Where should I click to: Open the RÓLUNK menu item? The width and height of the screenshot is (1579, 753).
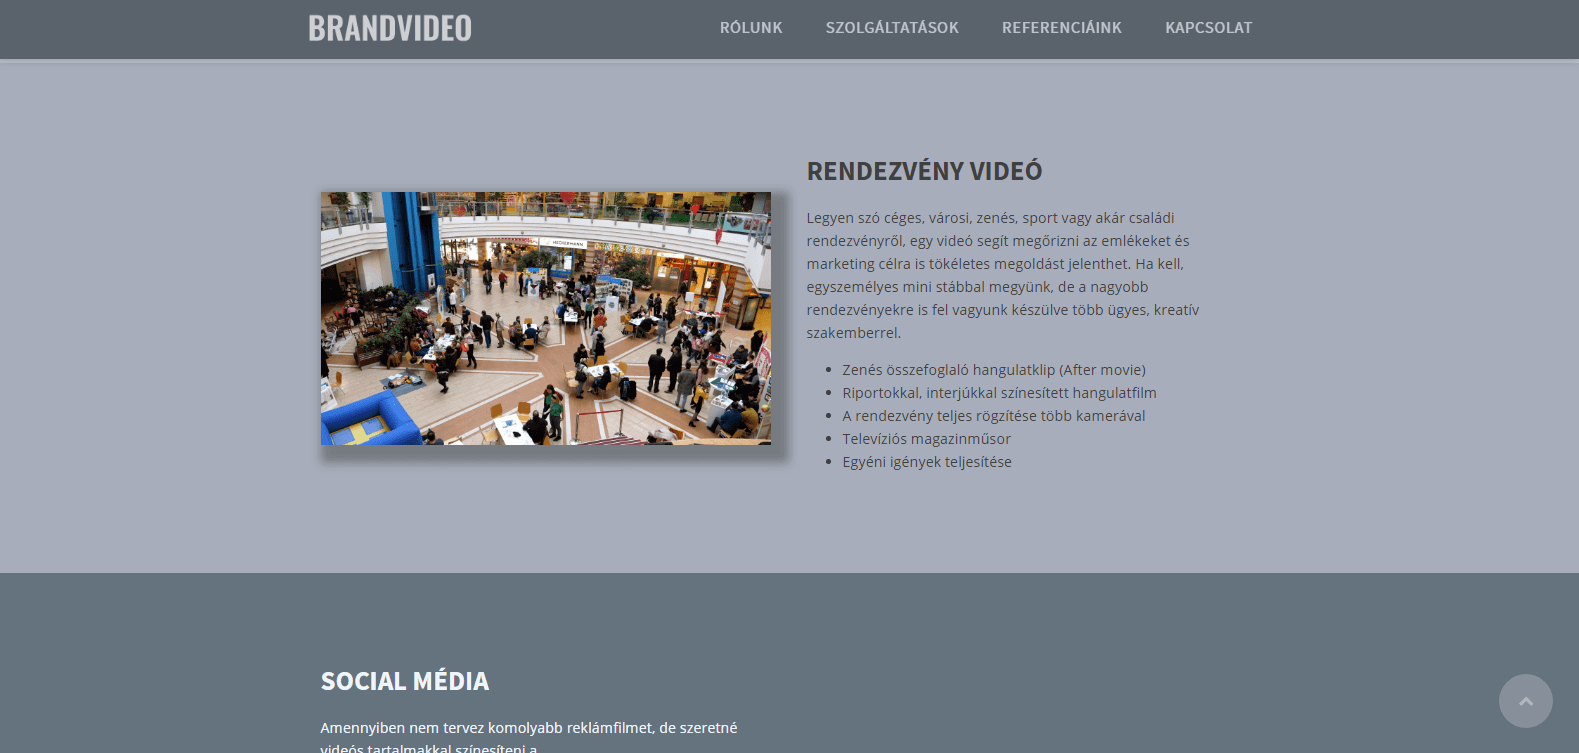(x=751, y=28)
